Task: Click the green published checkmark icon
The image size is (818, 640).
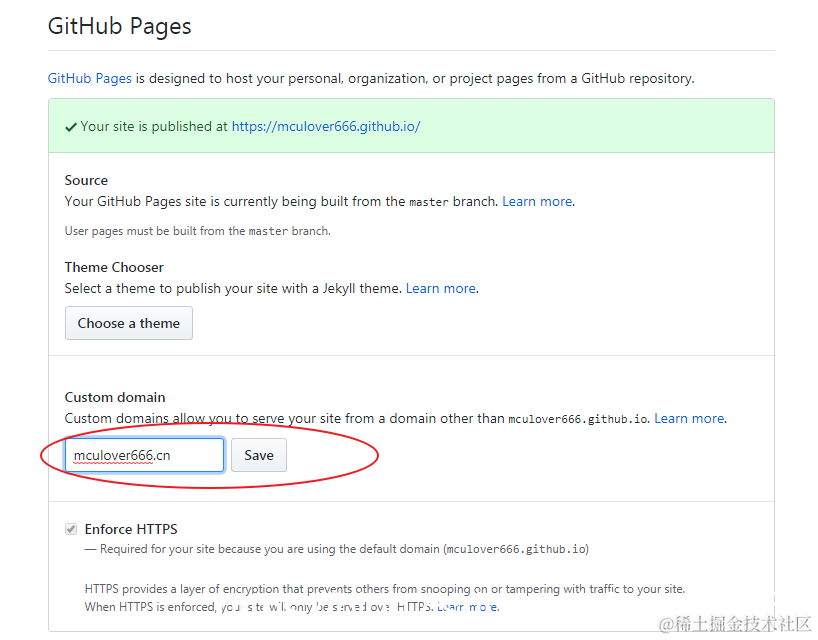Action: pos(71,127)
